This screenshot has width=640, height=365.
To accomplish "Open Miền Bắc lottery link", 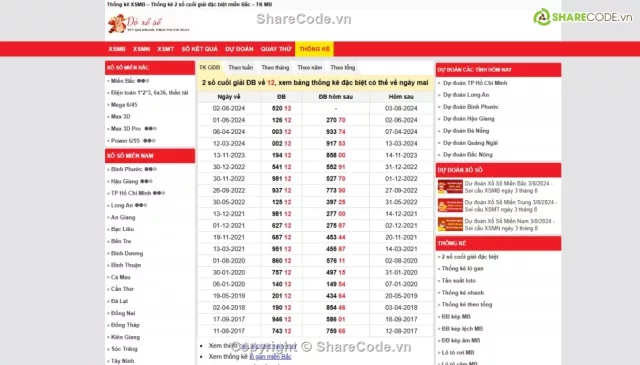I will (x=123, y=81).
